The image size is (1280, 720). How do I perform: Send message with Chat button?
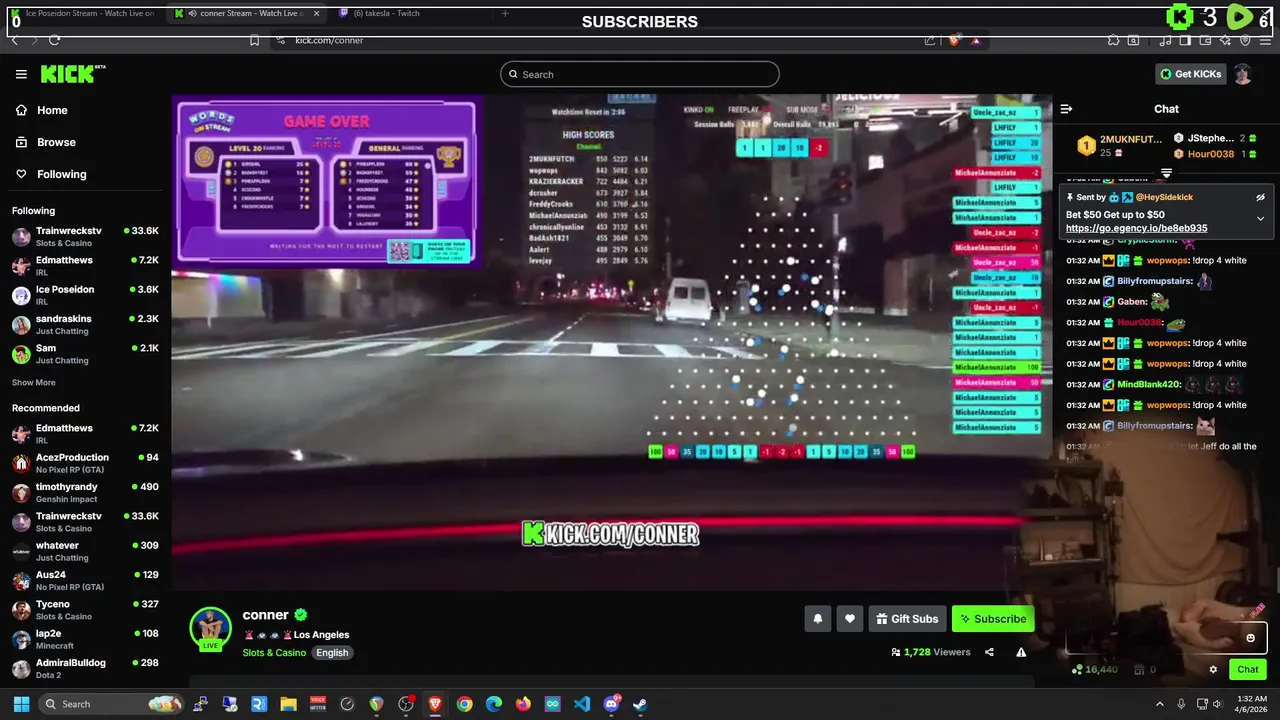1248,670
